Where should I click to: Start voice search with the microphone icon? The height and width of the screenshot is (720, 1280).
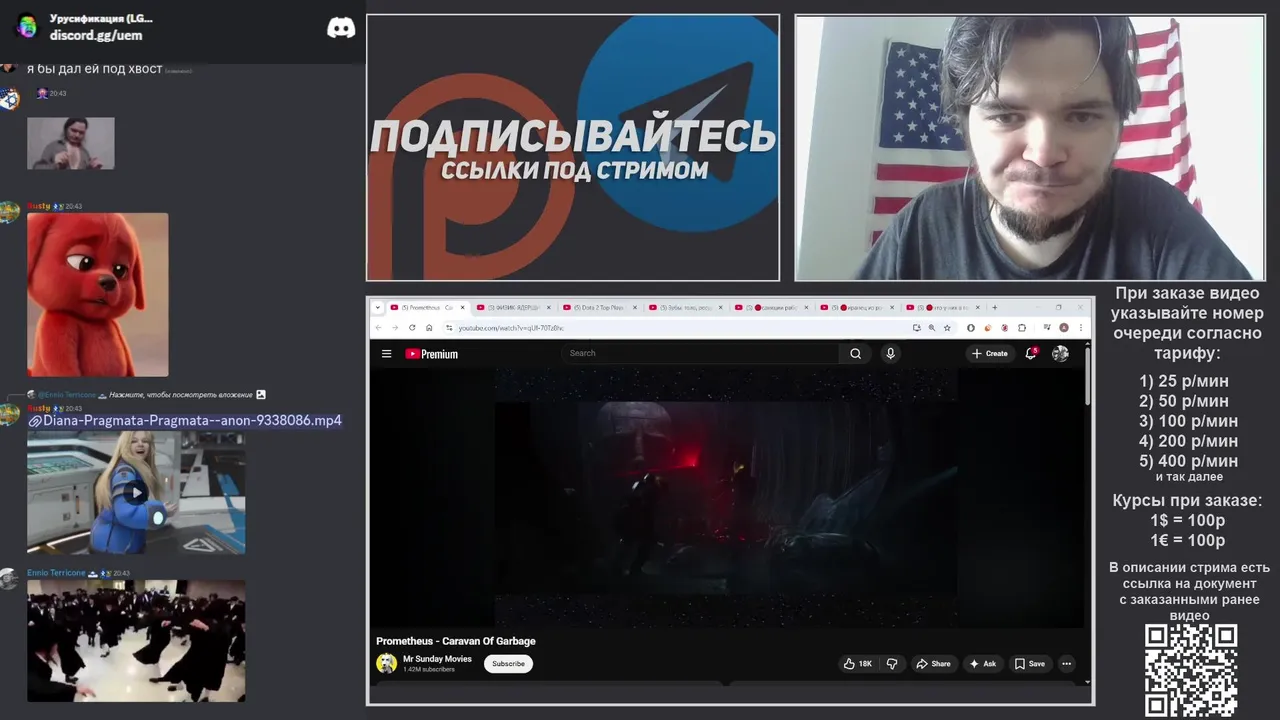[x=890, y=353]
